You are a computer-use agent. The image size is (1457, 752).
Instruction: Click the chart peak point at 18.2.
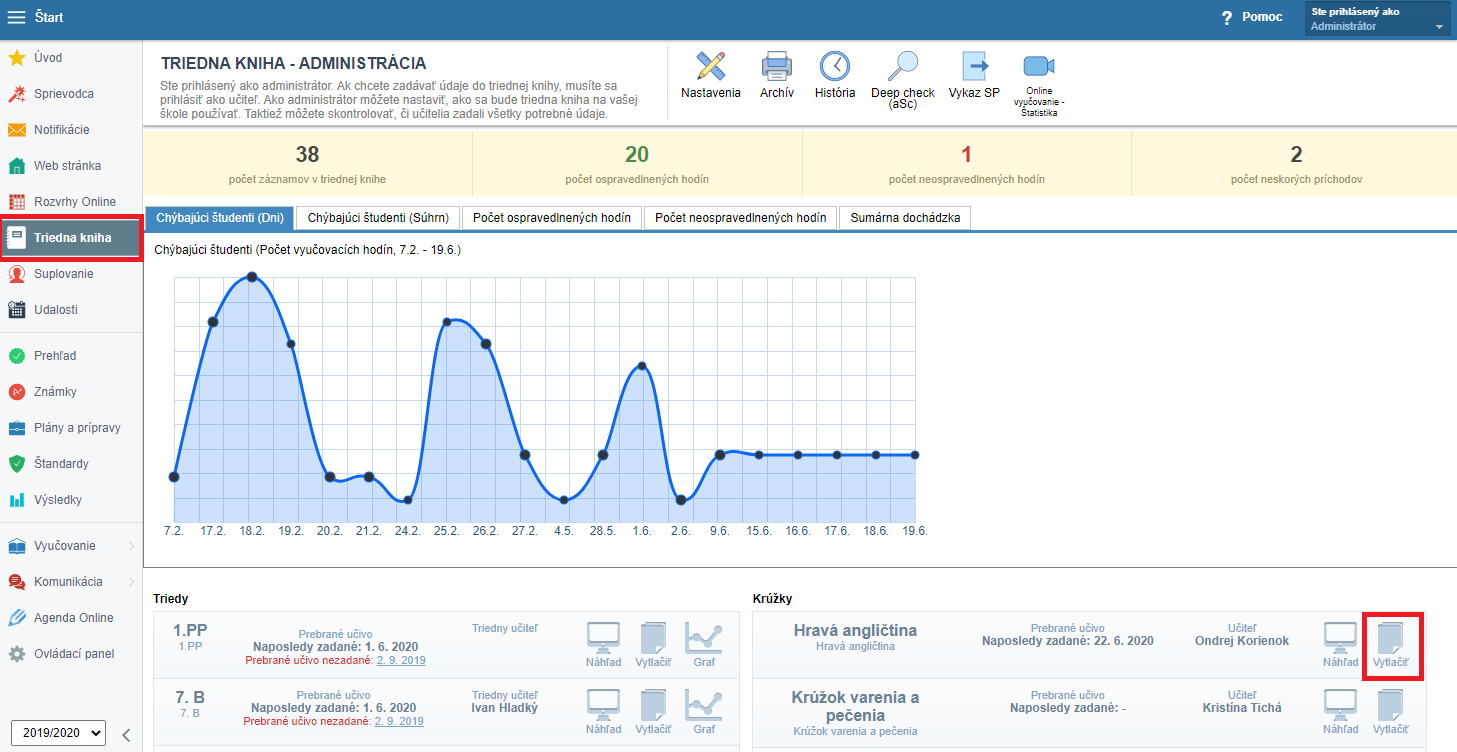click(x=252, y=277)
